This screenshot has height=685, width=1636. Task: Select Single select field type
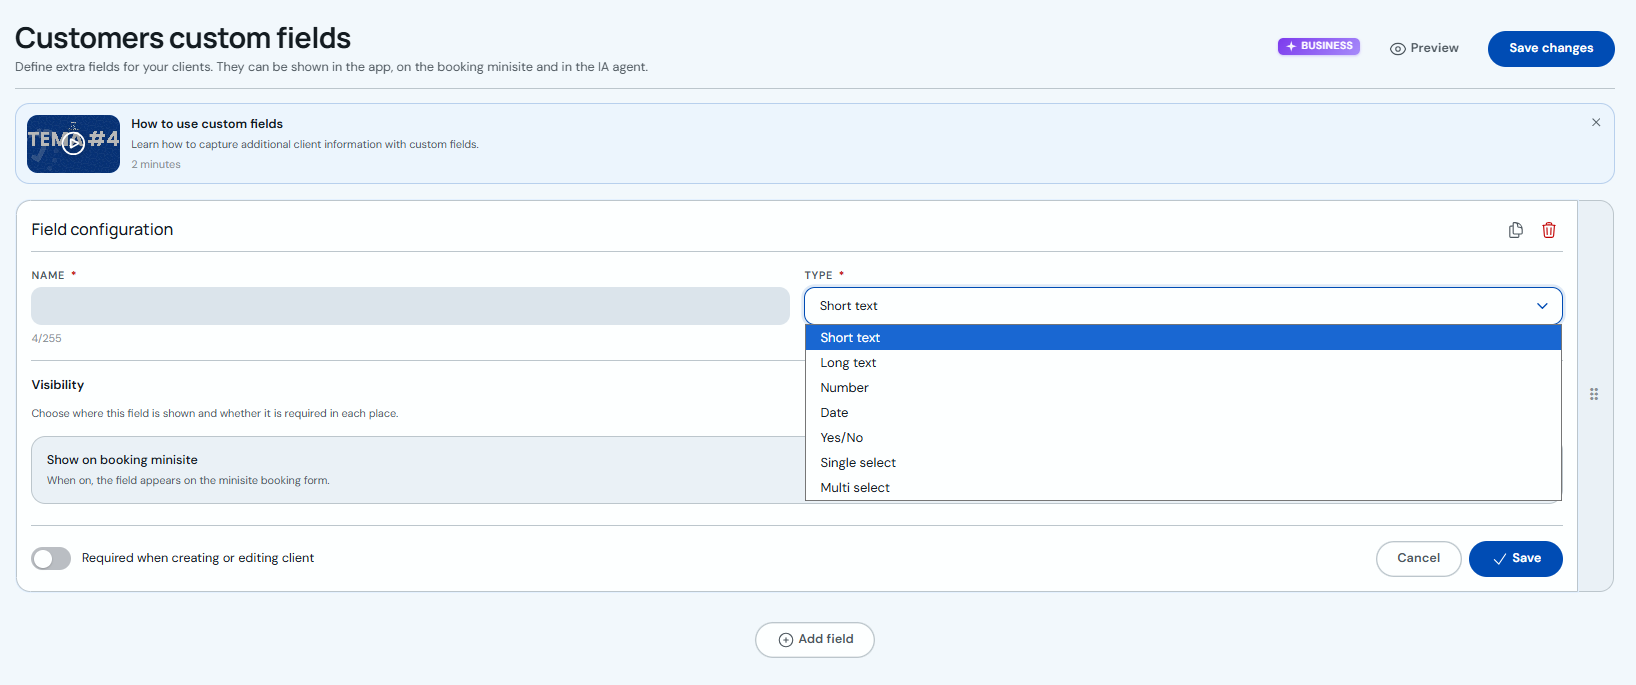pos(1183,463)
